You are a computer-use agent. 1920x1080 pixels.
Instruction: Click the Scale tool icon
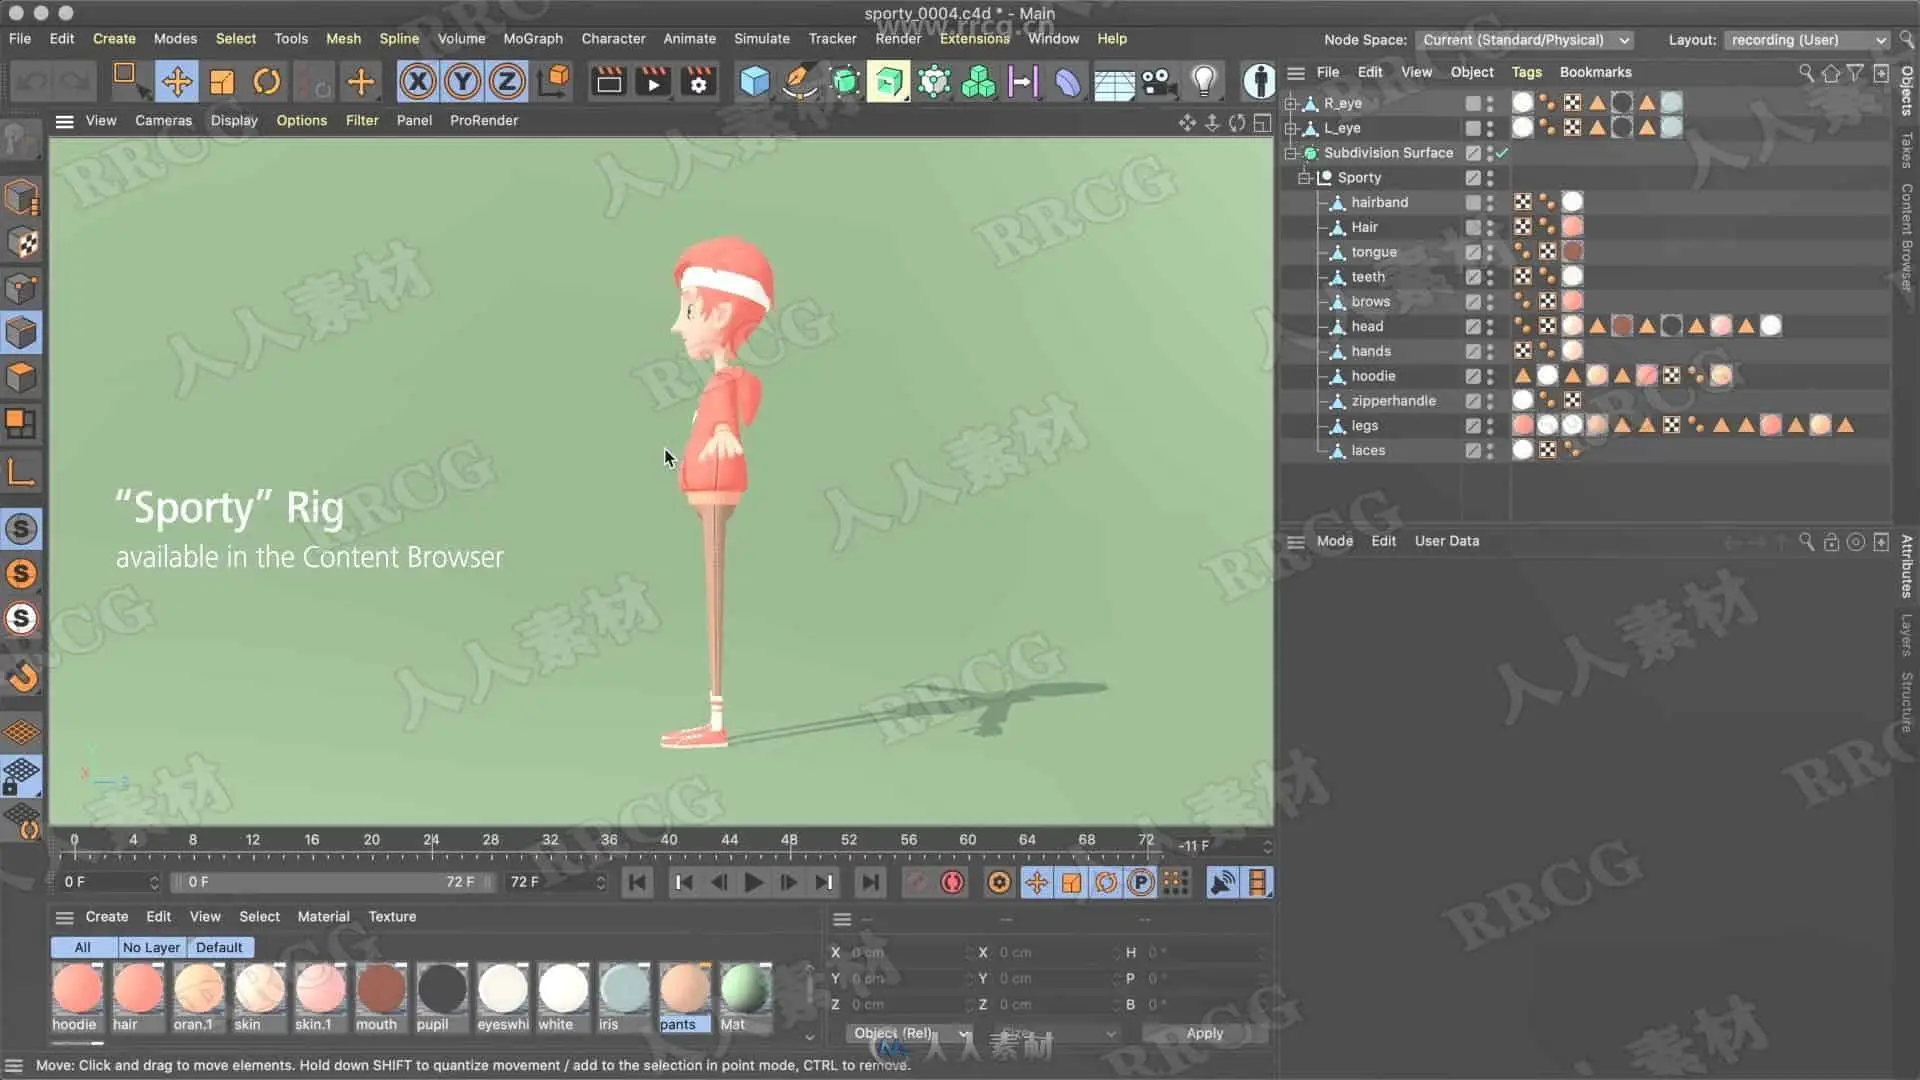click(221, 81)
